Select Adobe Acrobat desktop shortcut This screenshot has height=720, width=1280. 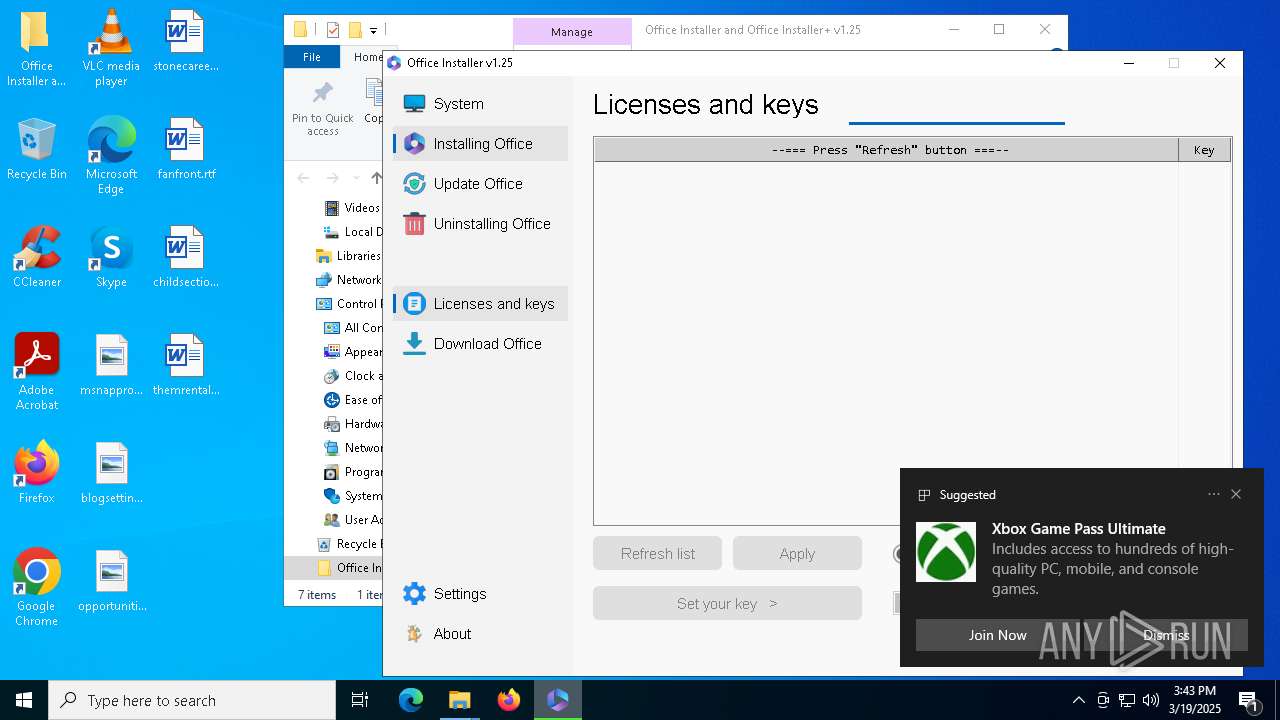pyautogui.click(x=37, y=372)
